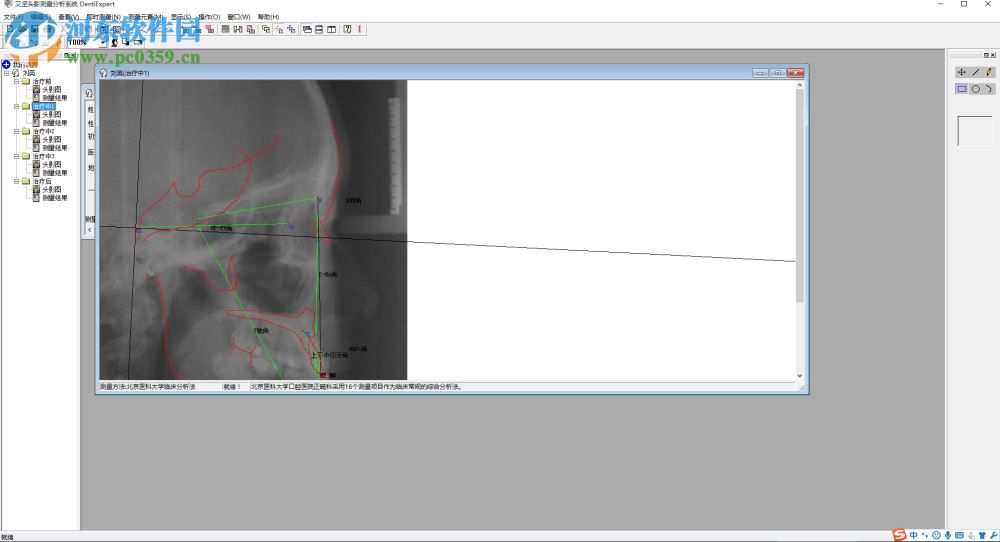Click the red-square measurement toolbar icon
This screenshot has height=542, width=1000.
[210, 29]
